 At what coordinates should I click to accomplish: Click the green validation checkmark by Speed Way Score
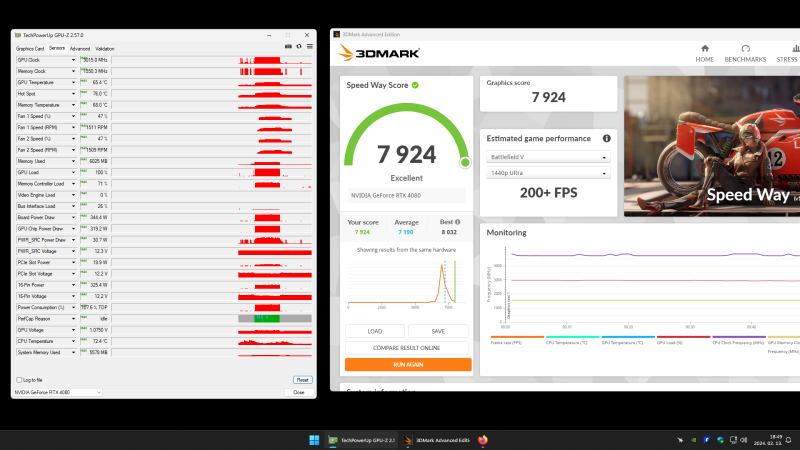coord(415,85)
